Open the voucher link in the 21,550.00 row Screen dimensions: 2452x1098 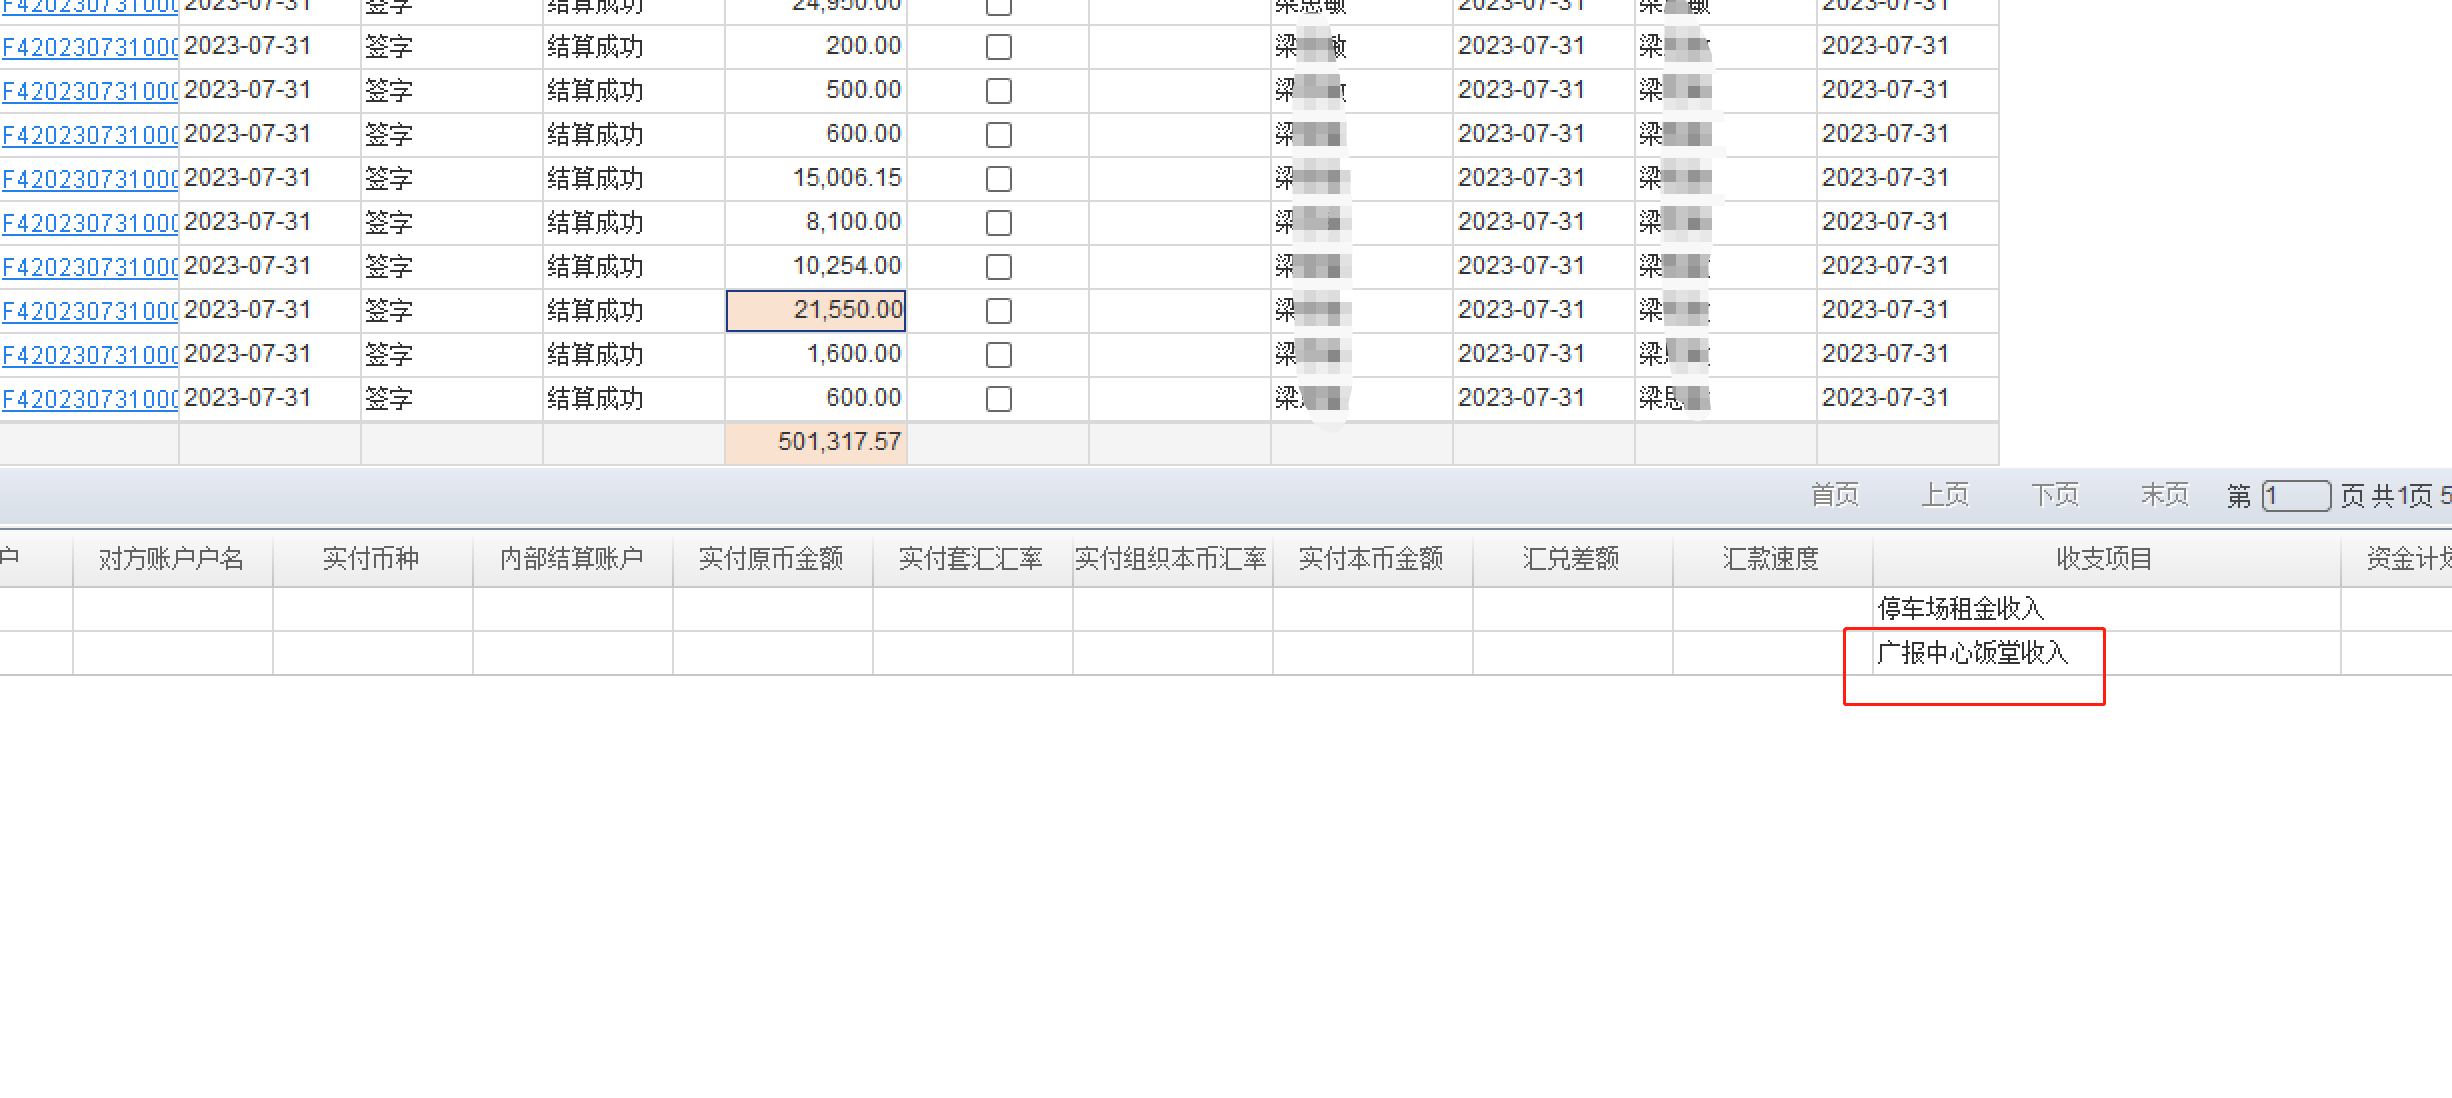(90, 311)
